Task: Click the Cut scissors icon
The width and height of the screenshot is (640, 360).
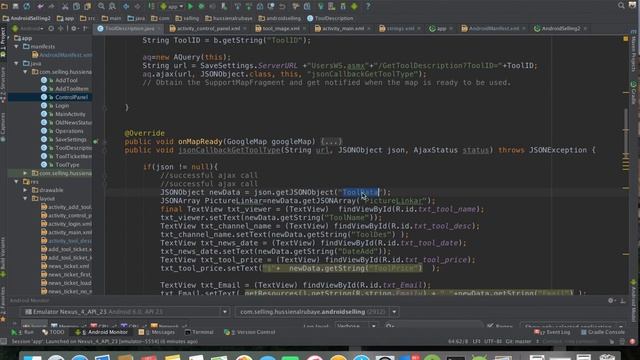Action: 65,6
